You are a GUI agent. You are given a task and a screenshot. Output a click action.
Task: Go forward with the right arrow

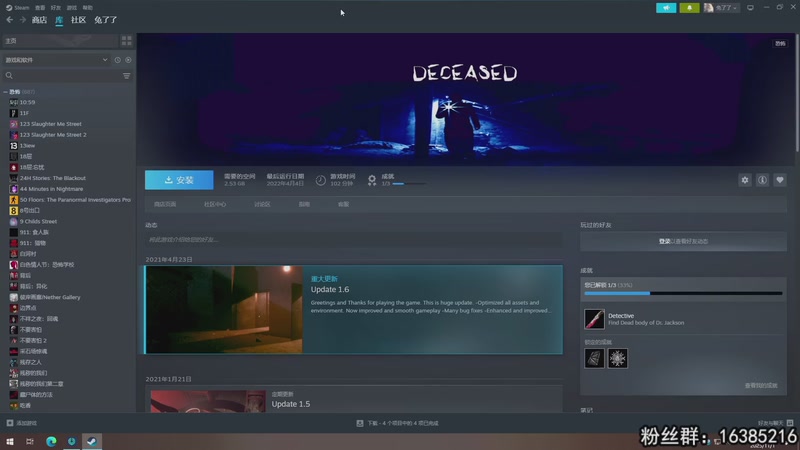(x=22, y=20)
